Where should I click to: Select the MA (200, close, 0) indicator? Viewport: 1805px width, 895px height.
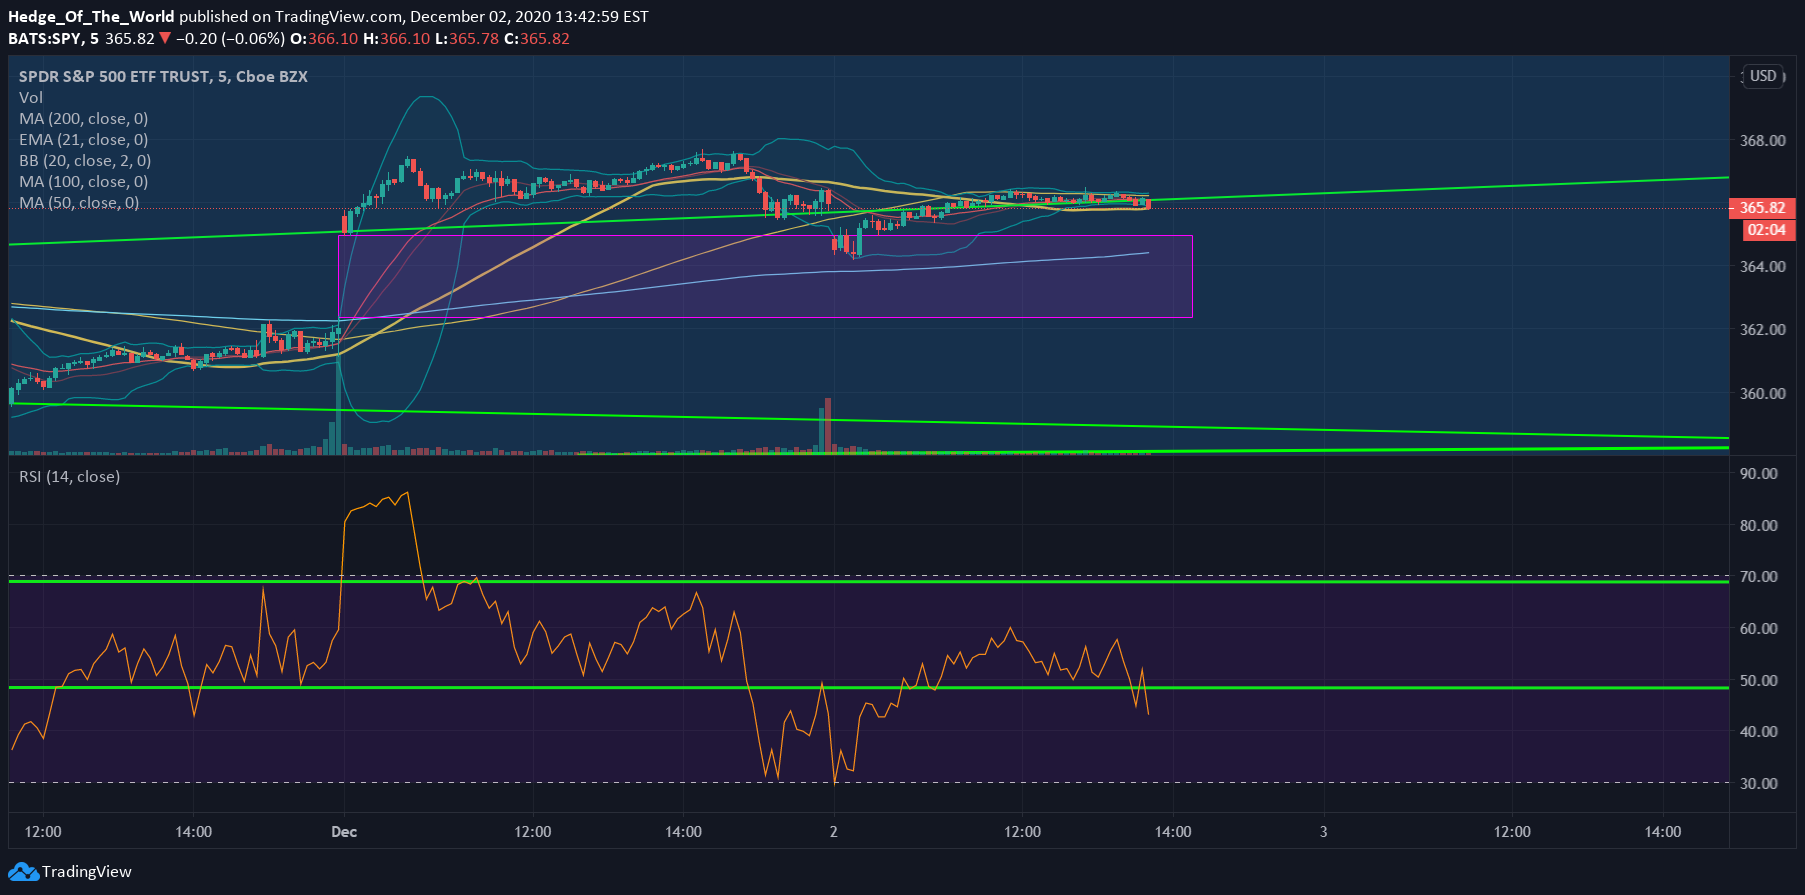pos(84,118)
